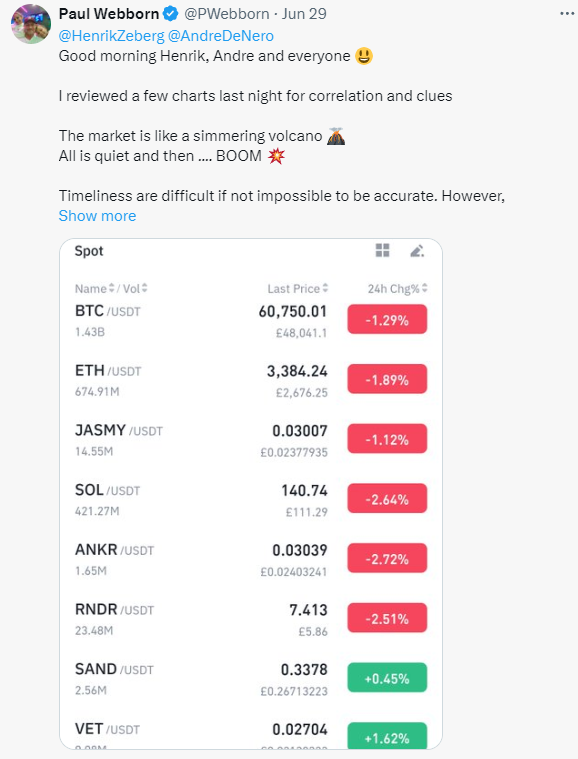Viewport: 578px width, 759px height.
Task: Switch to grid view icon in Spot panel
Action: pos(382,250)
